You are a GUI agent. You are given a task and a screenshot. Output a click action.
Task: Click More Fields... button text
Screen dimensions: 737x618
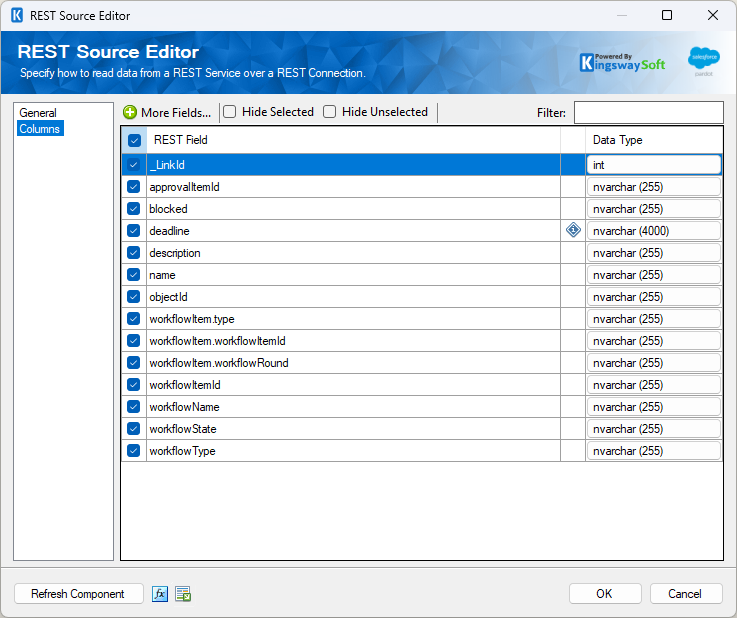176,113
